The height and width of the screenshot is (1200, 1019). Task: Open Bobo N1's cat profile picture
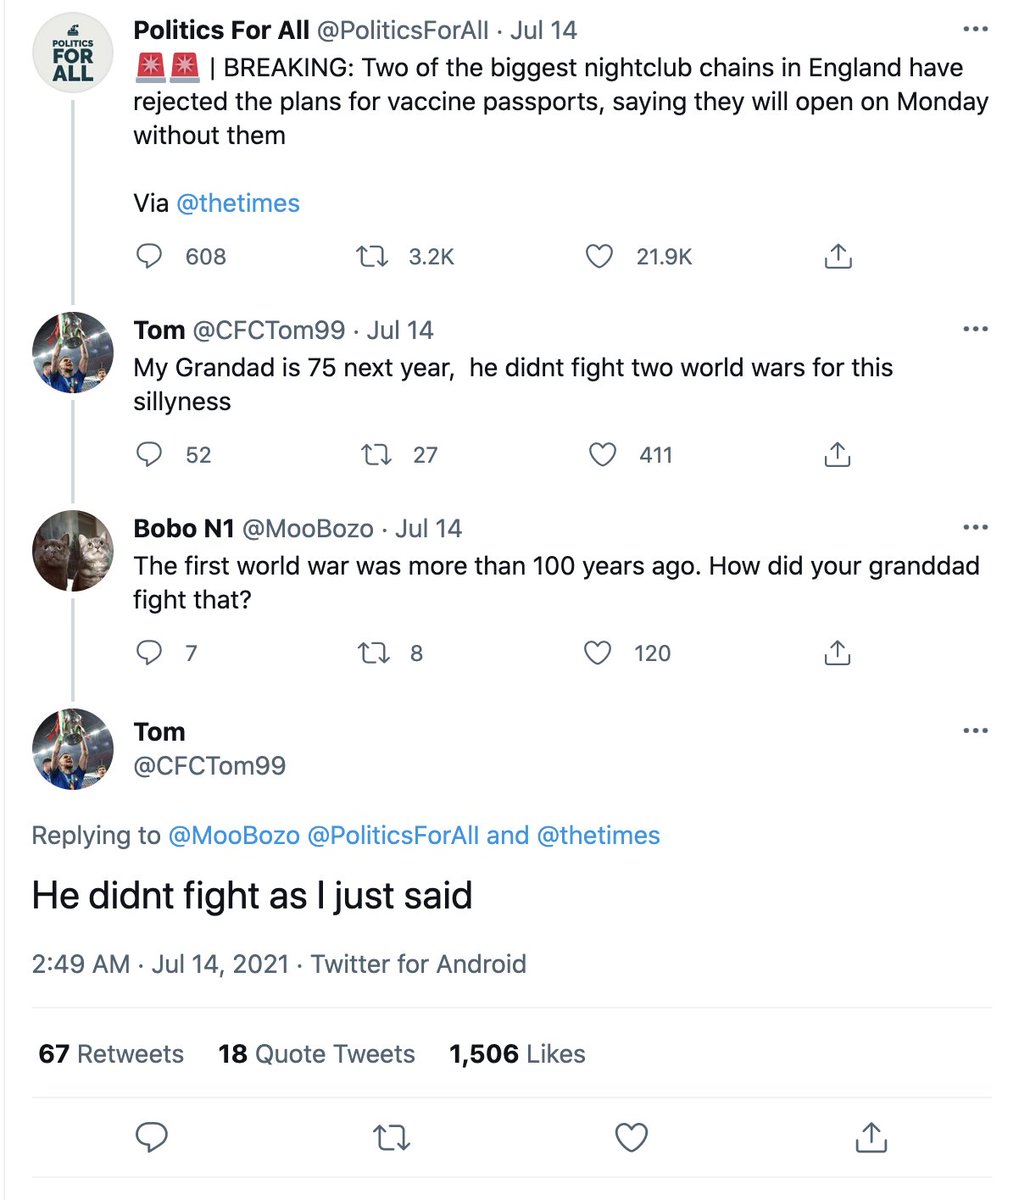click(73, 551)
